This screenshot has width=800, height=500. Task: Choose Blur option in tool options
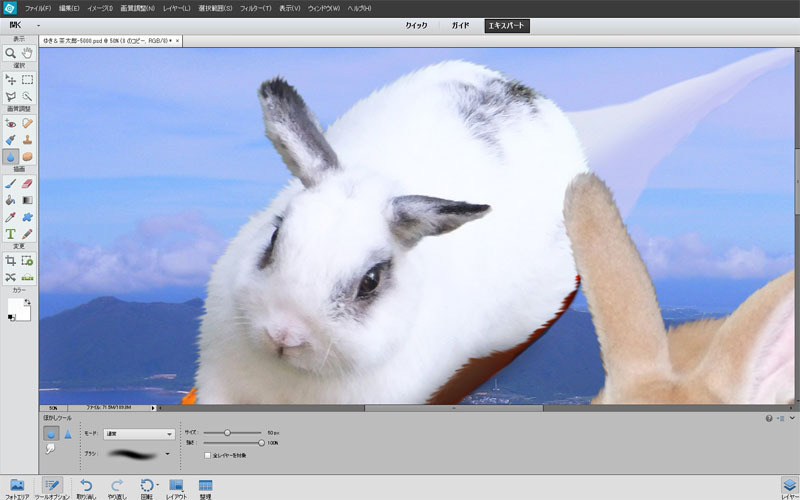[x=51, y=434]
